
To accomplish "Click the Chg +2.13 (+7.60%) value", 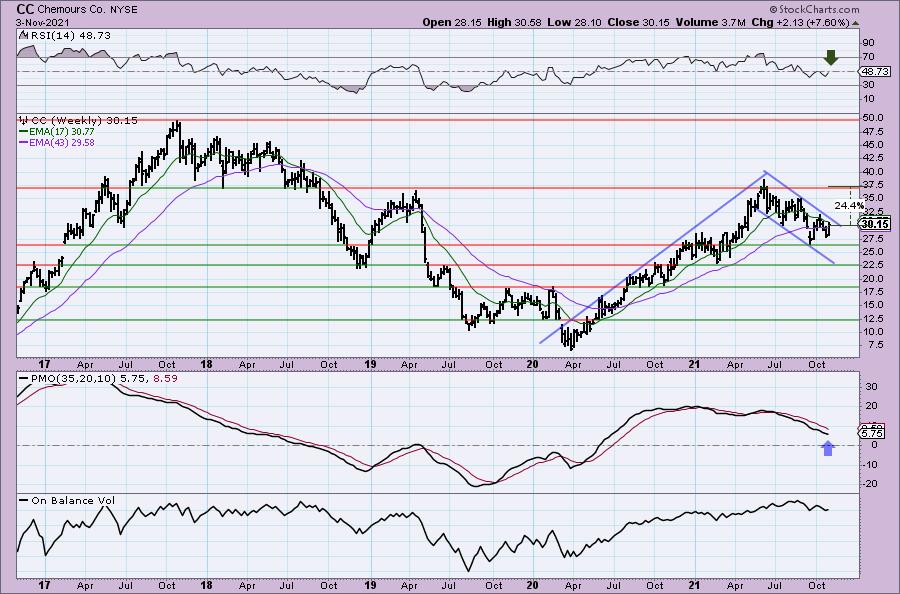I will point(800,22).
